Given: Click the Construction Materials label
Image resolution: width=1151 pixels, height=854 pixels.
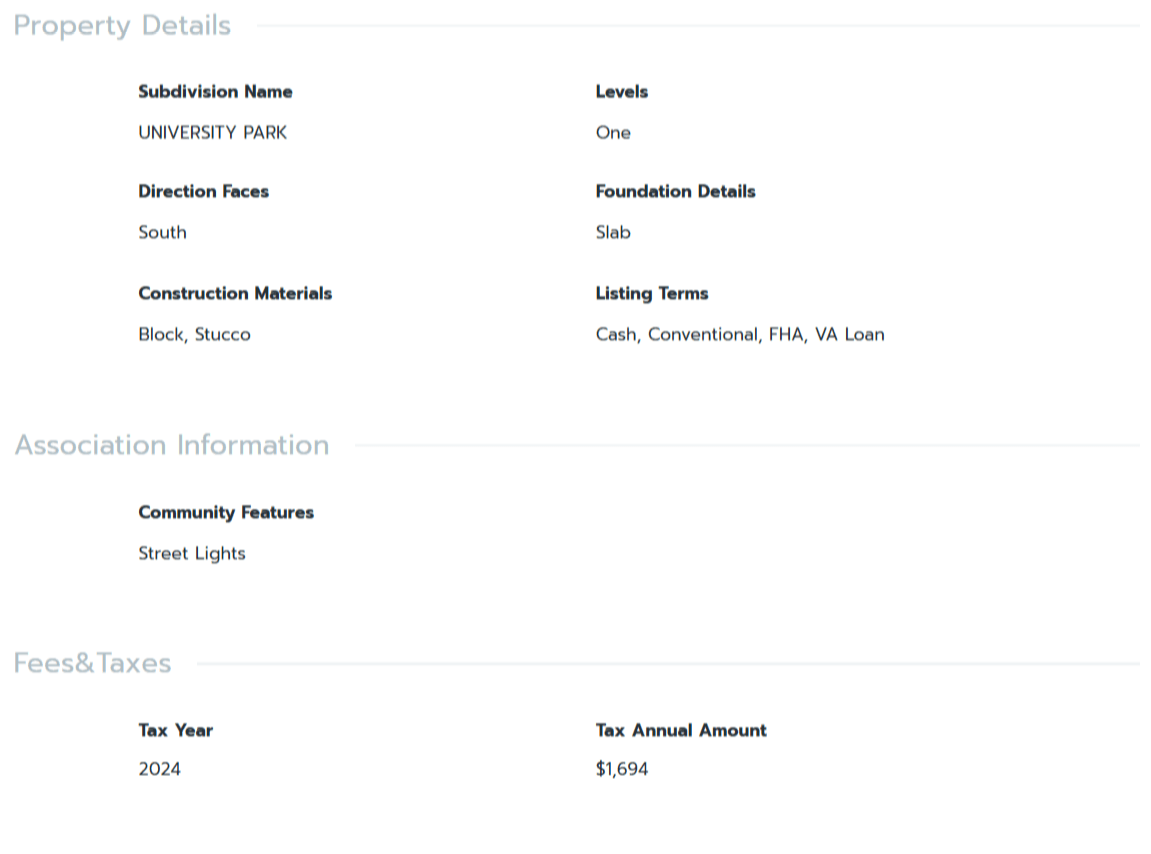Looking at the screenshot, I should point(235,294).
